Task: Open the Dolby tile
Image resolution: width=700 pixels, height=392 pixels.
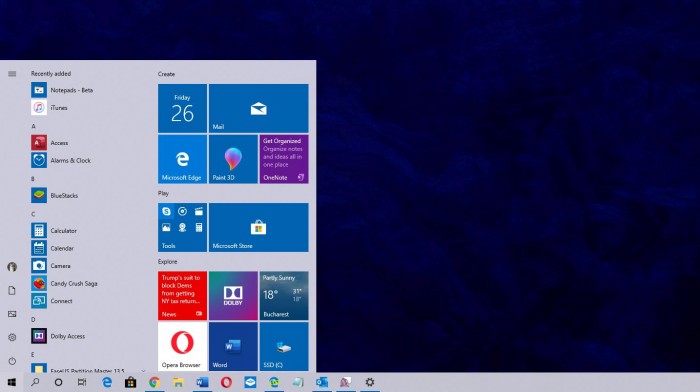Action: (233, 296)
